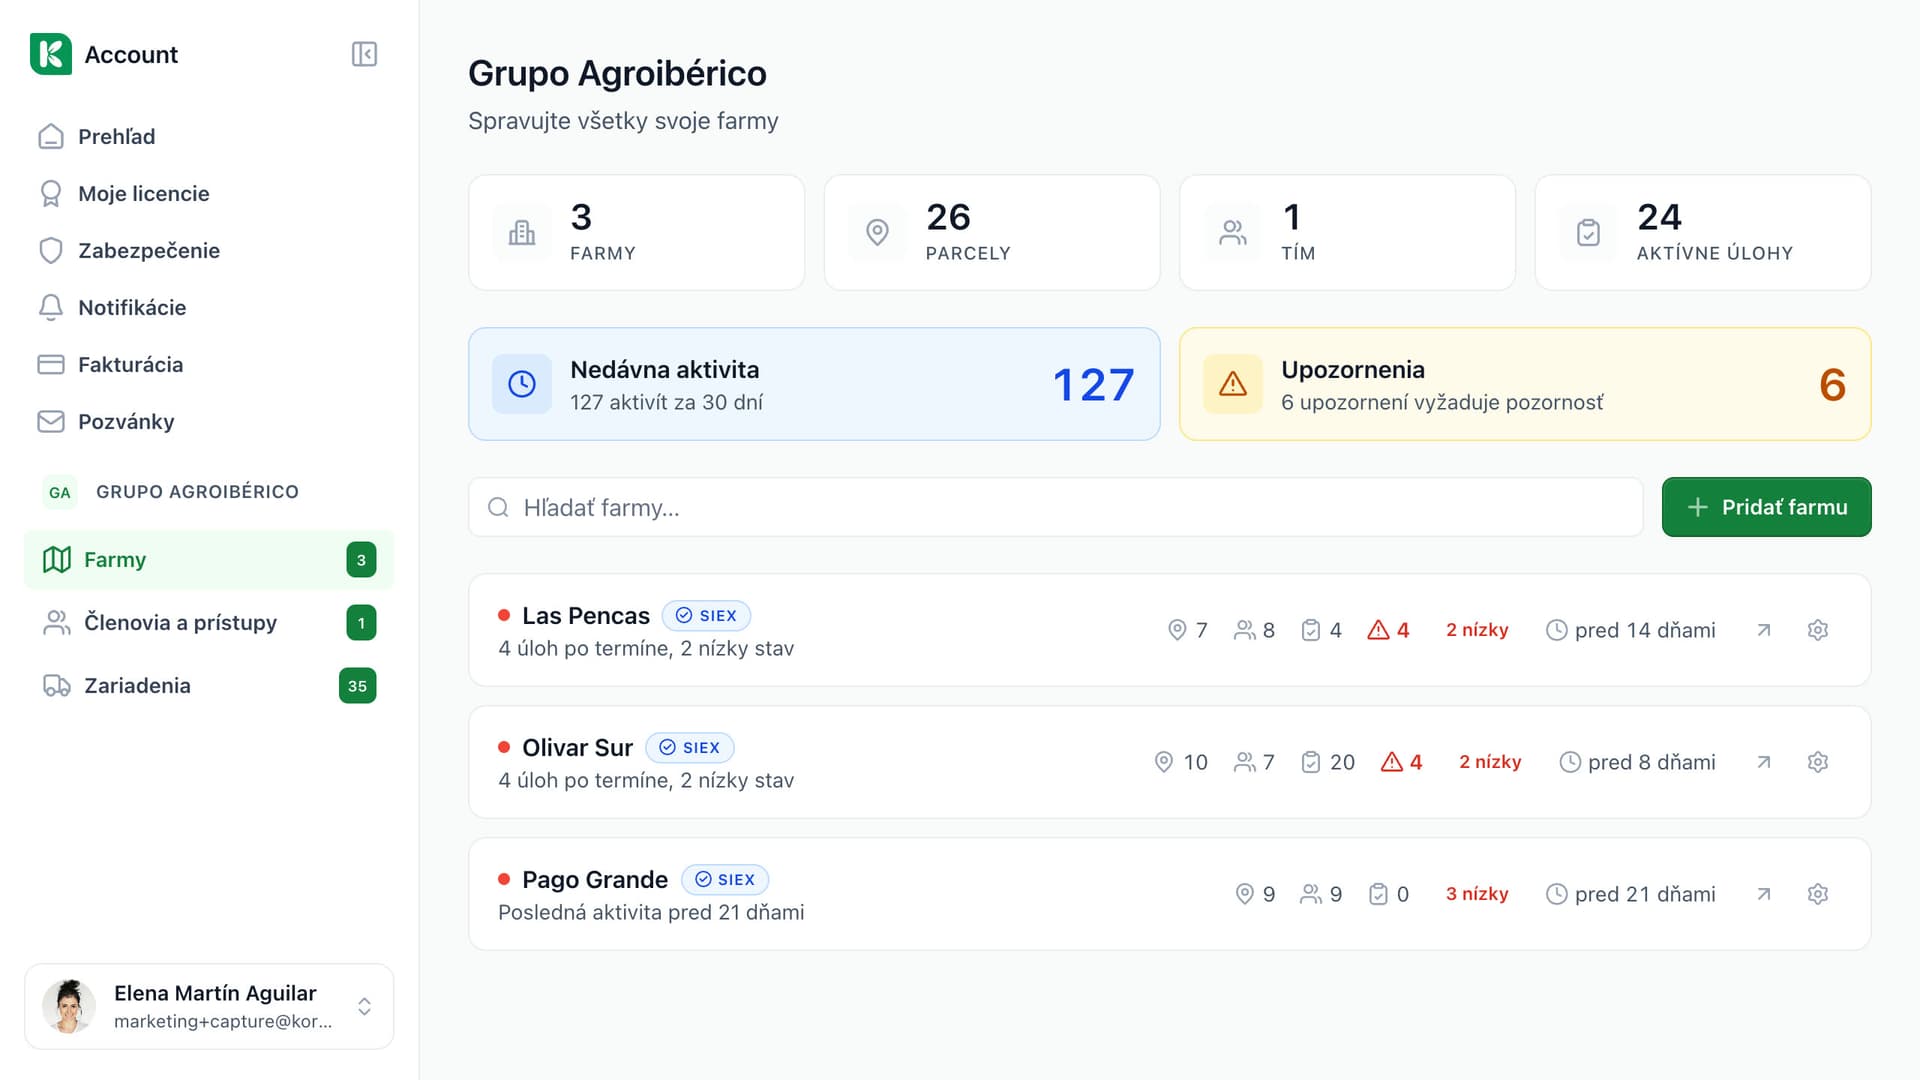Open Pago Grande settings gear
This screenshot has width=1920, height=1080.
pos(1818,894)
